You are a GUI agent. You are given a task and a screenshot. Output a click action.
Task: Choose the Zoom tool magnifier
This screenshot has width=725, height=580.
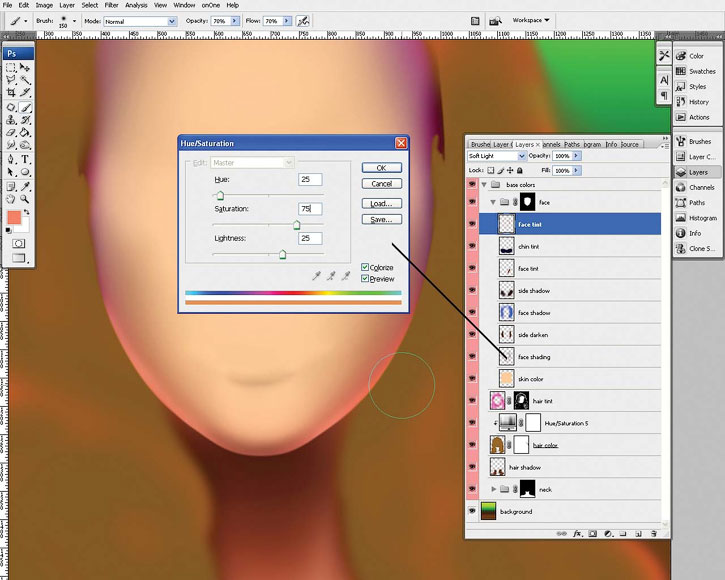(25, 199)
